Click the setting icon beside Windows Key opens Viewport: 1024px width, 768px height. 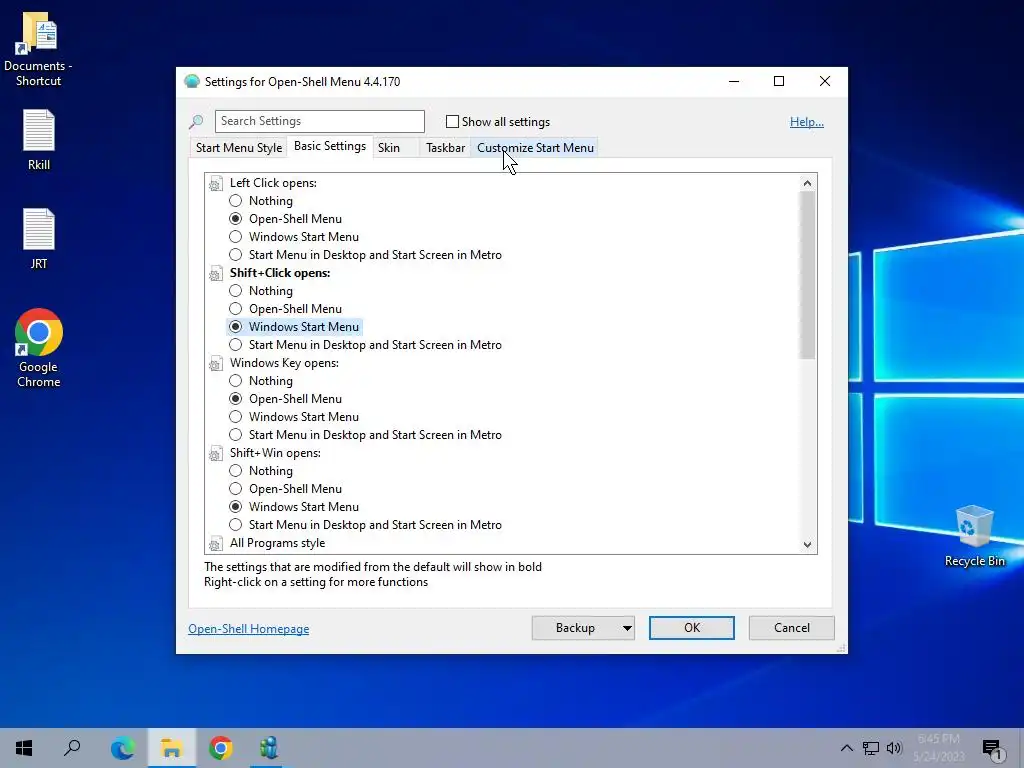pyautogui.click(x=216, y=364)
